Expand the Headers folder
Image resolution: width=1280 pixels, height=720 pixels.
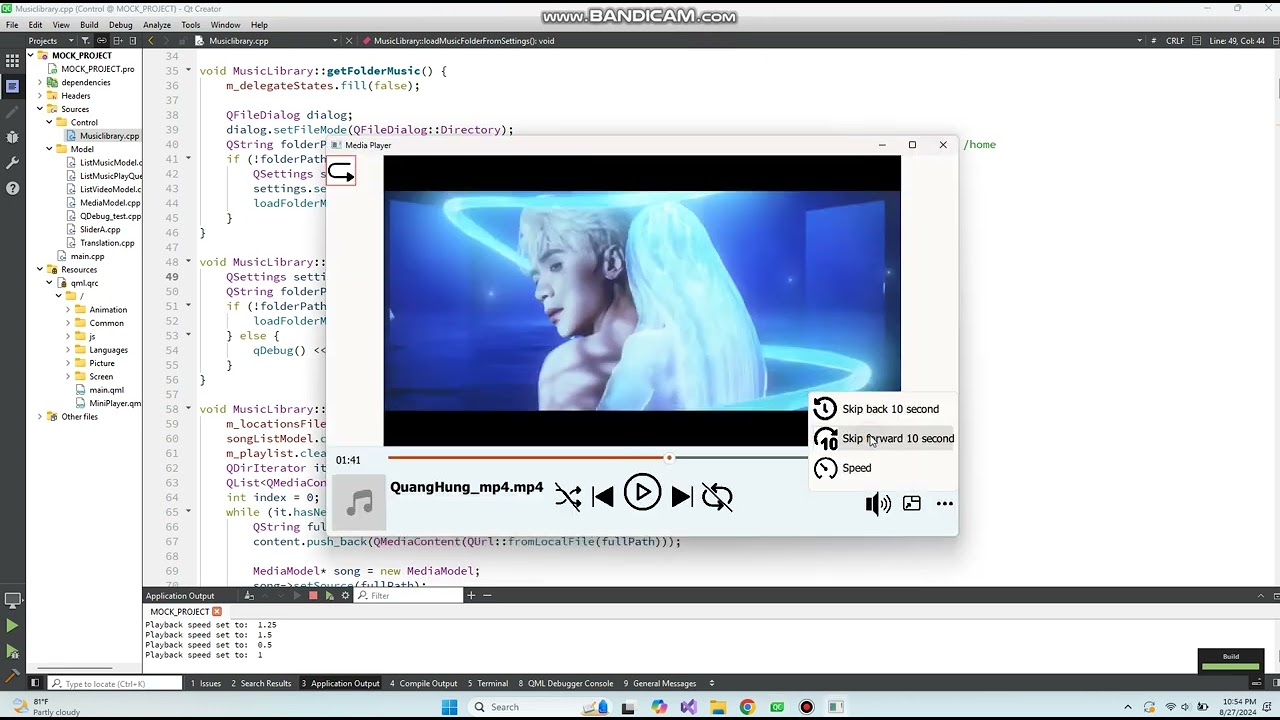tap(40, 96)
